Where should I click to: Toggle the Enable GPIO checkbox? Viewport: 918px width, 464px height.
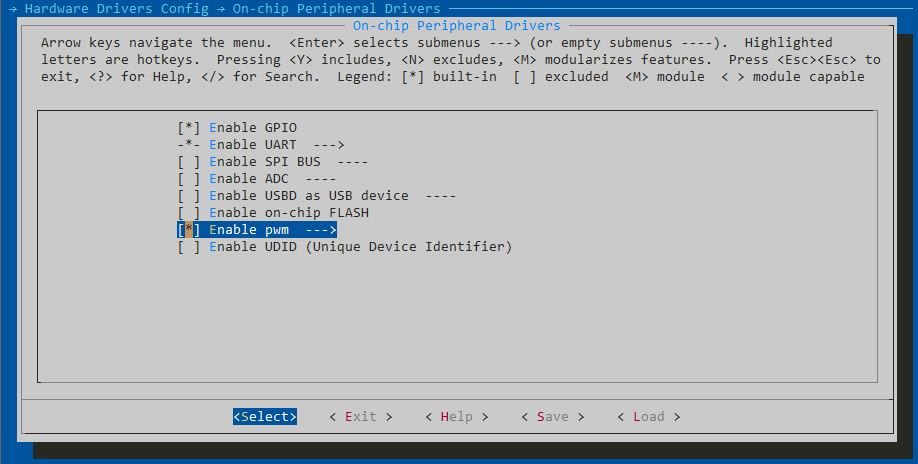189,128
